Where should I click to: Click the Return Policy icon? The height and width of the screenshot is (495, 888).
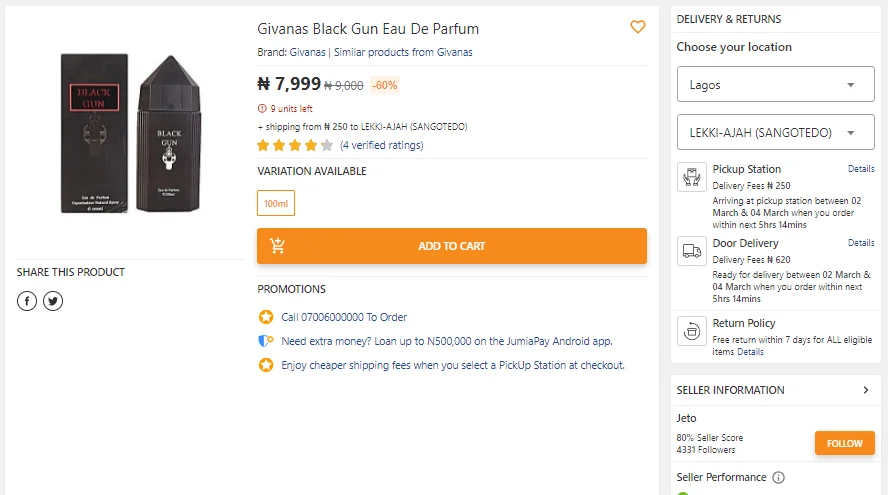(691, 329)
